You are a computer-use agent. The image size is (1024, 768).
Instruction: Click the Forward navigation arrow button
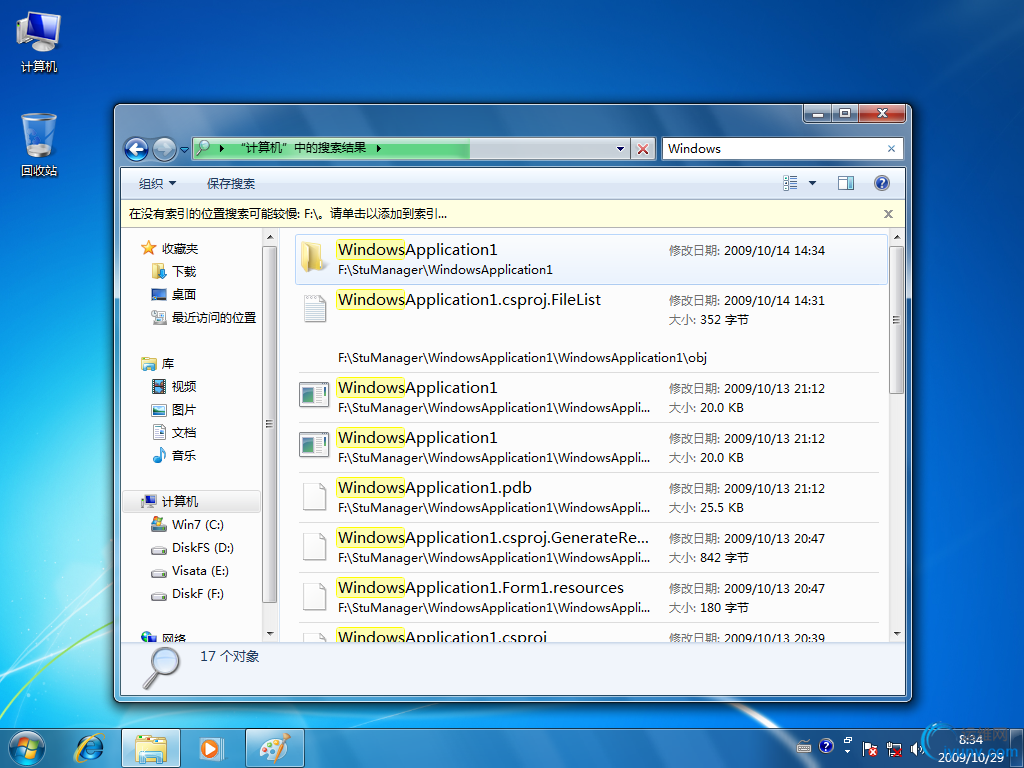[164, 150]
